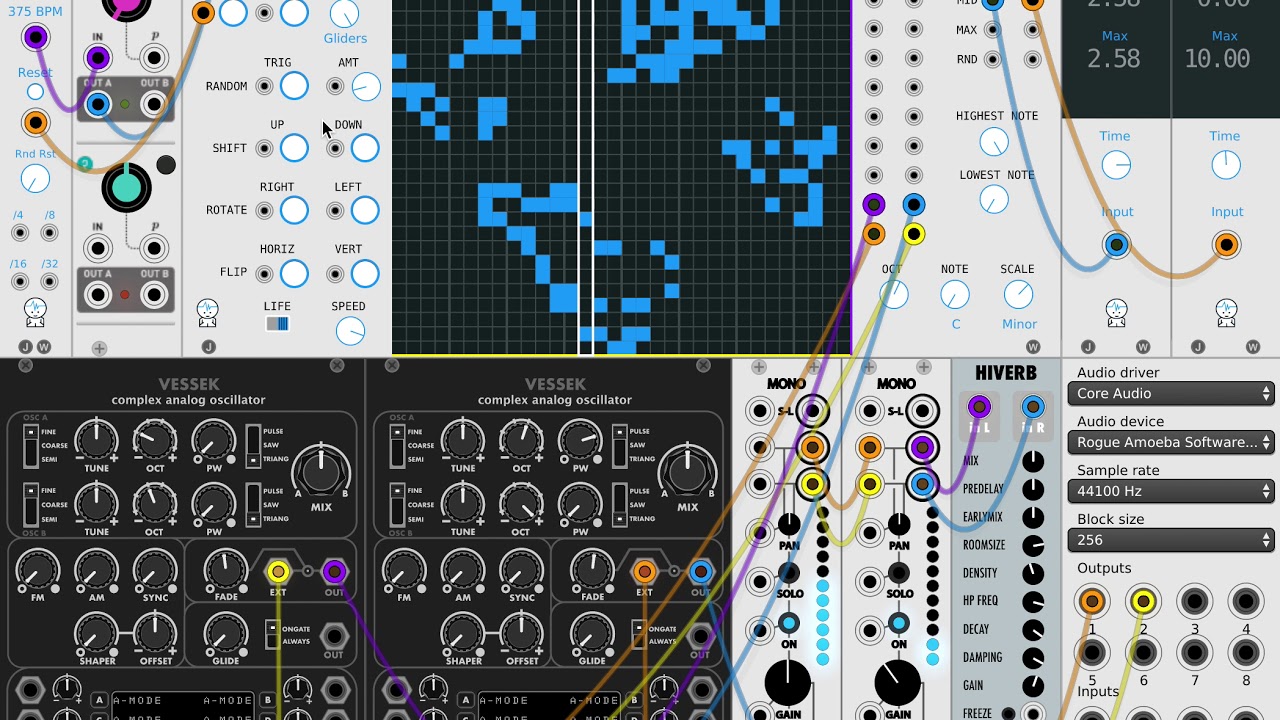This screenshot has width=1280, height=720.
Task: Click the HIVERB ROOMSIZE knob
Action: click(1033, 546)
